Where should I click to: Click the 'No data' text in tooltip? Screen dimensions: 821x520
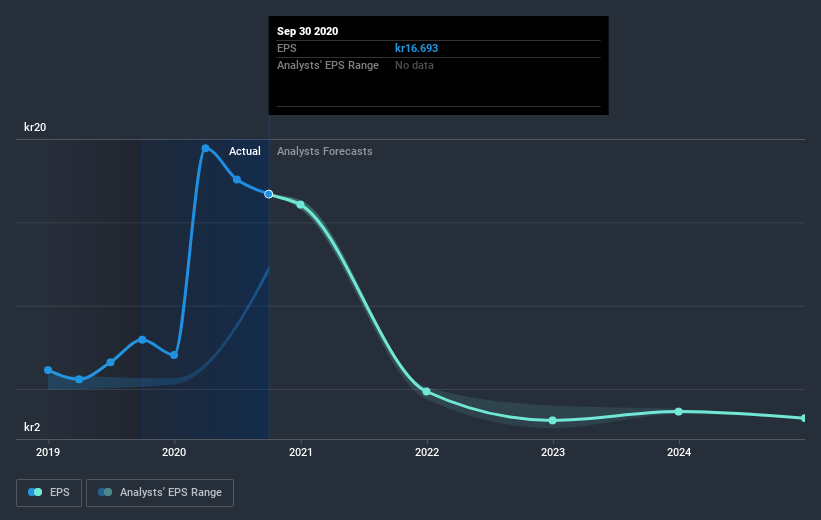(x=414, y=65)
